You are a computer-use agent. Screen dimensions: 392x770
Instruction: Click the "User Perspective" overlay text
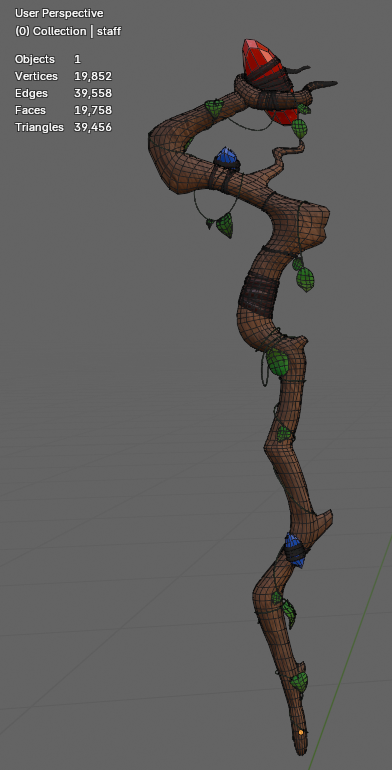pos(59,13)
